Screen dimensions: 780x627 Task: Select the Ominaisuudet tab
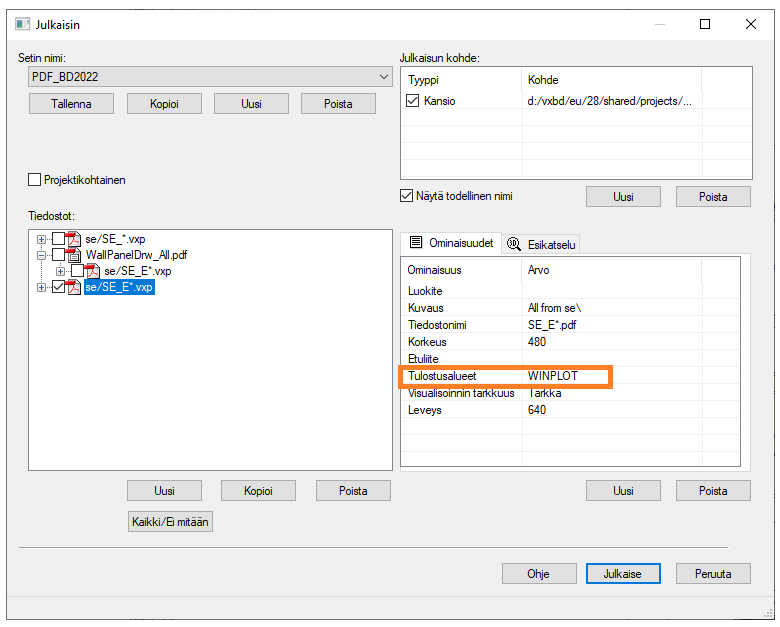point(450,243)
